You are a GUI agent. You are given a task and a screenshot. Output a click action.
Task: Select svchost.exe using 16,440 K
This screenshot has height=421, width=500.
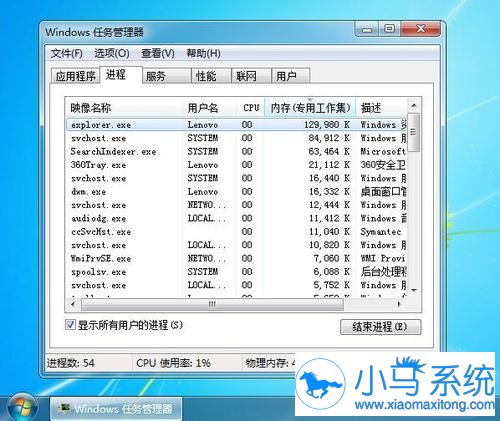(236, 178)
